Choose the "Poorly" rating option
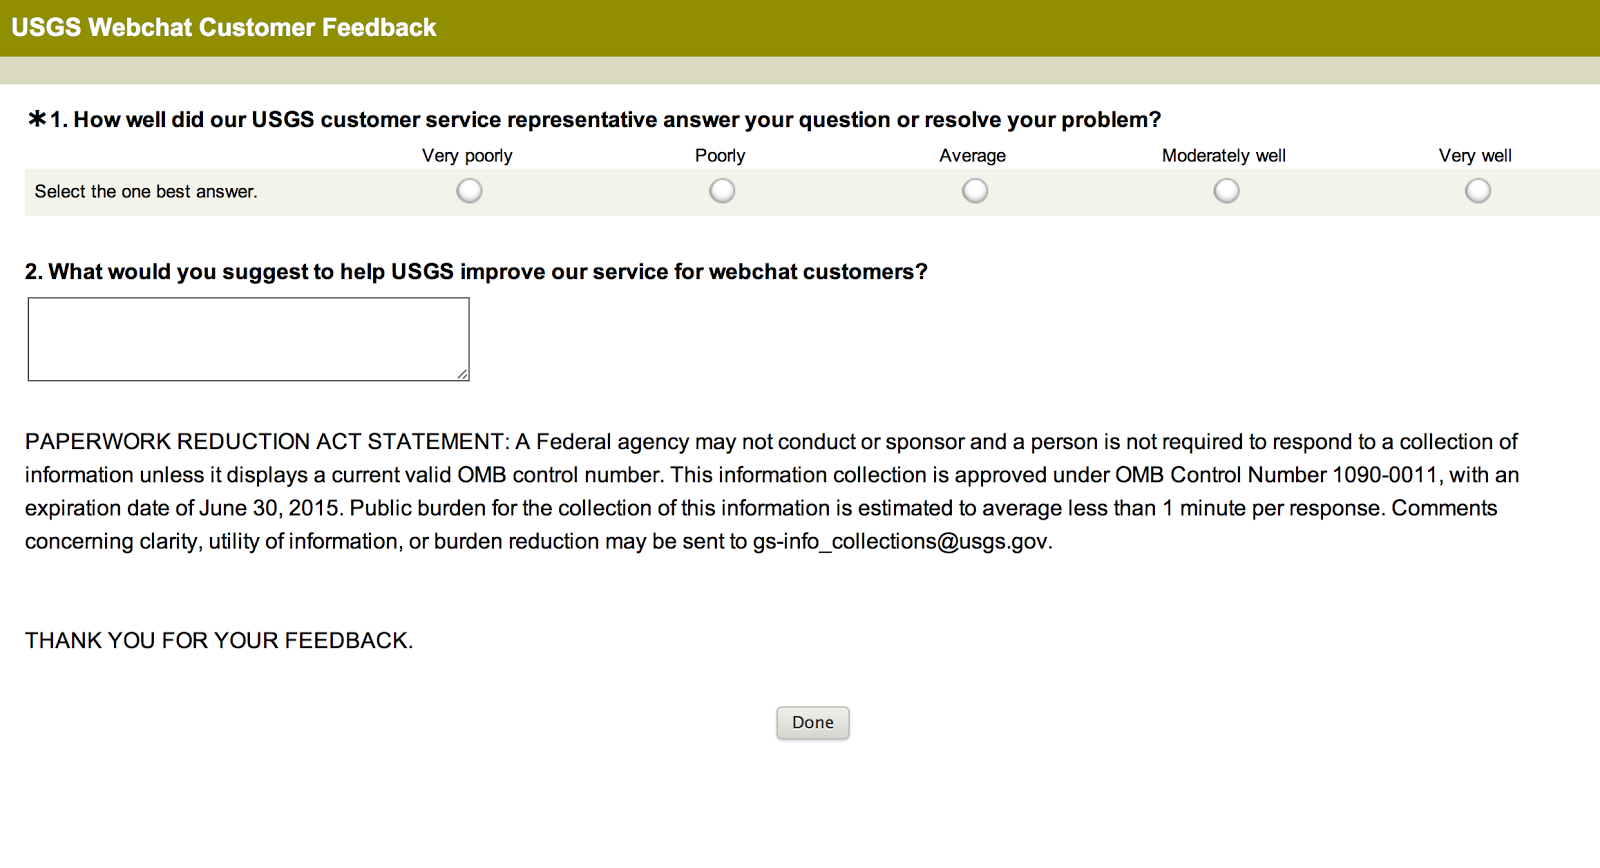 (x=722, y=191)
